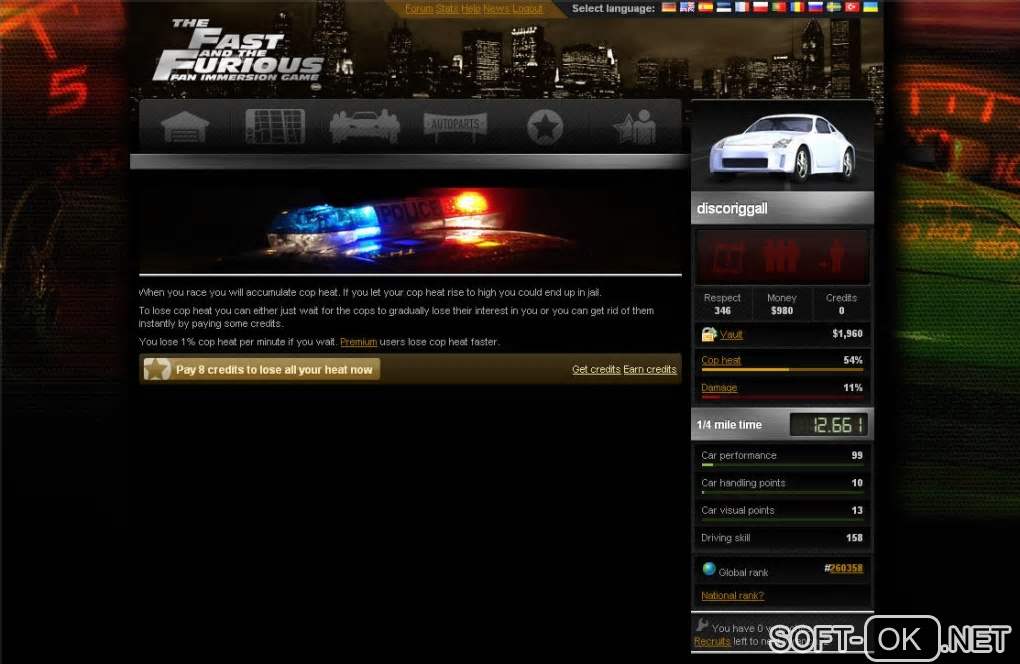Open the Vault link
This screenshot has width=1020, height=664.
click(x=731, y=334)
